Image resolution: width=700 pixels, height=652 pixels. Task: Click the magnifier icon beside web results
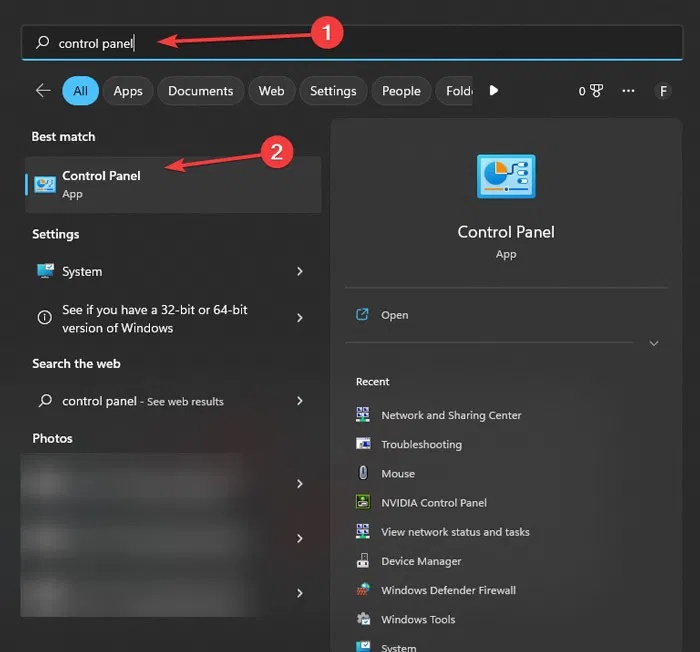coord(45,400)
